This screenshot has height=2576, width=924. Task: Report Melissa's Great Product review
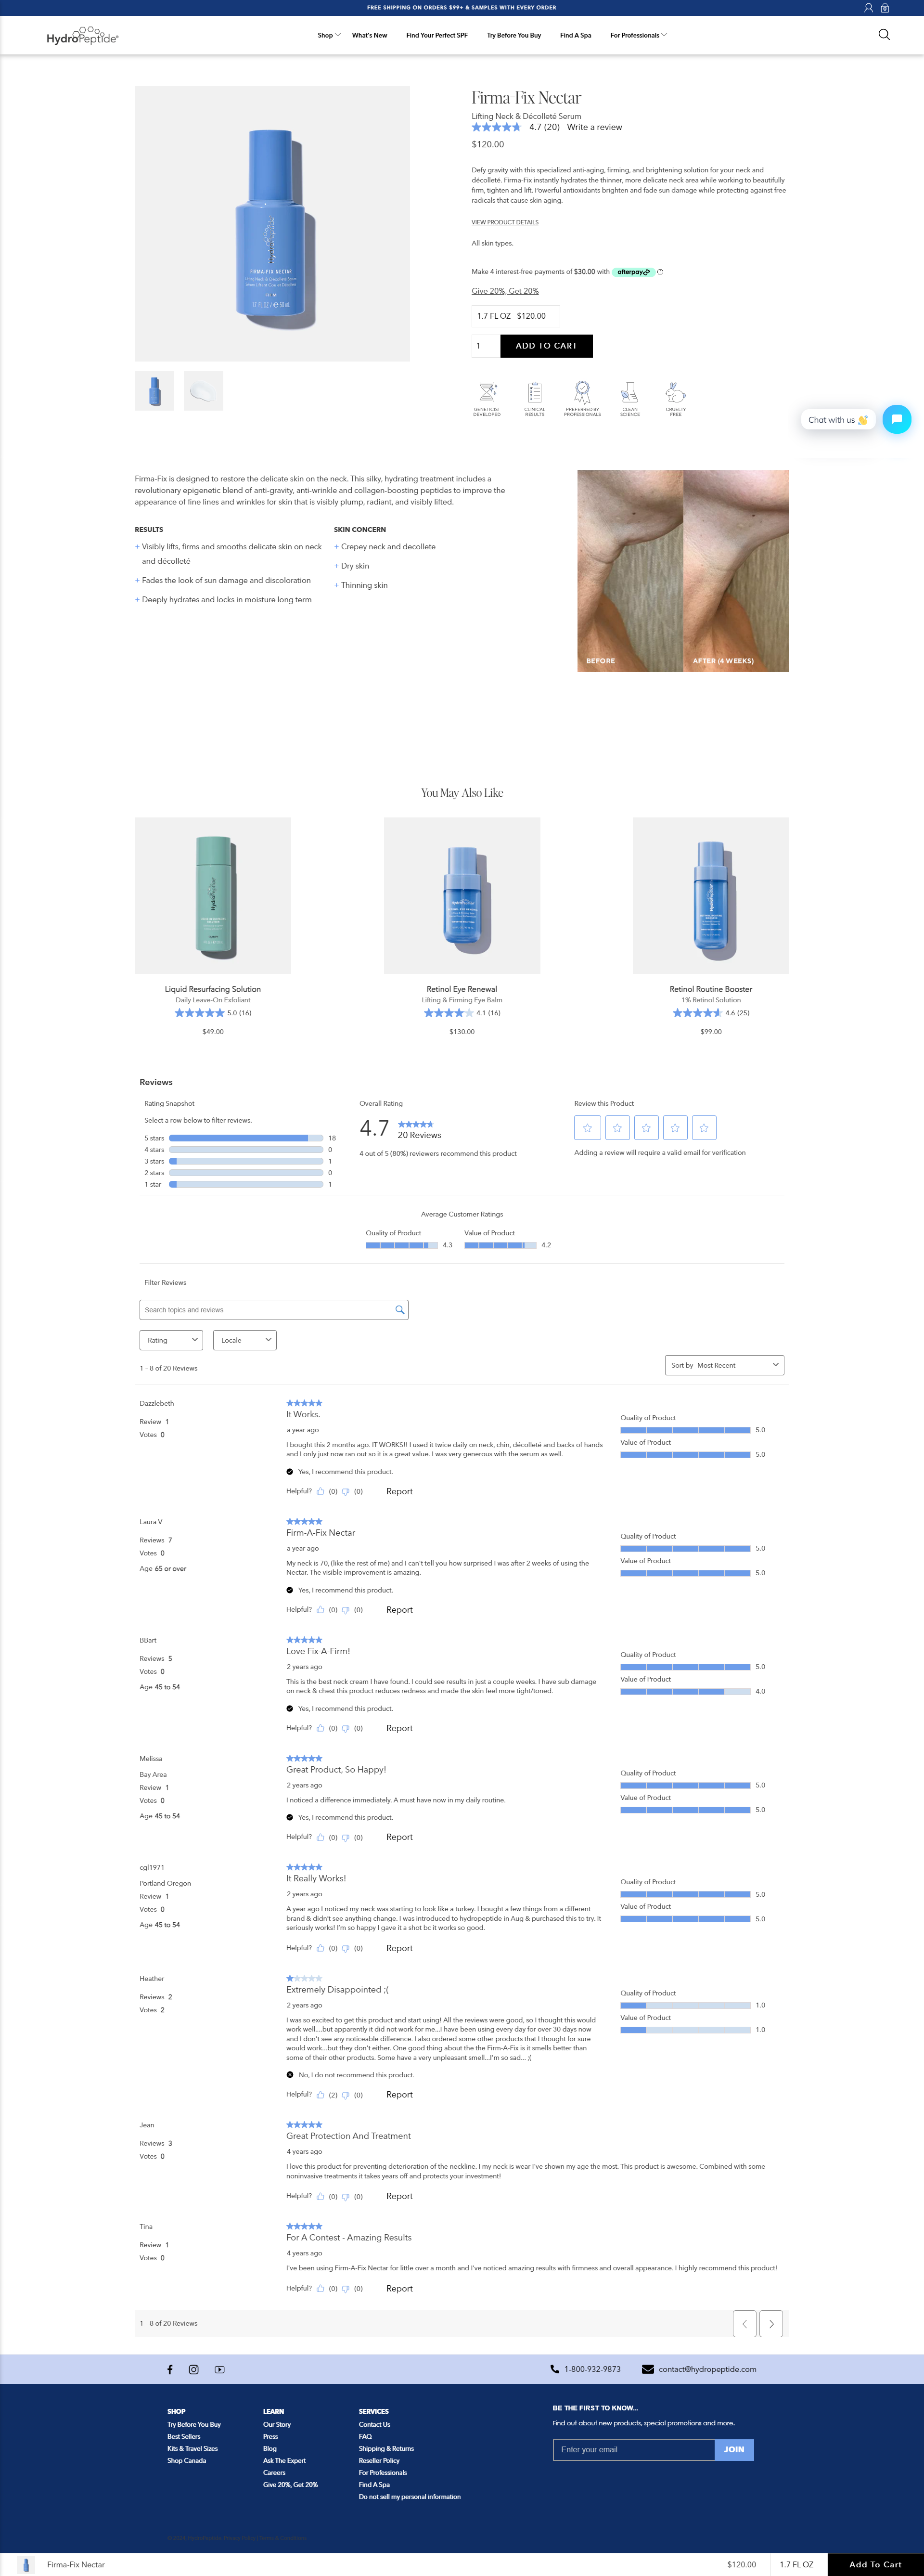399,1837
